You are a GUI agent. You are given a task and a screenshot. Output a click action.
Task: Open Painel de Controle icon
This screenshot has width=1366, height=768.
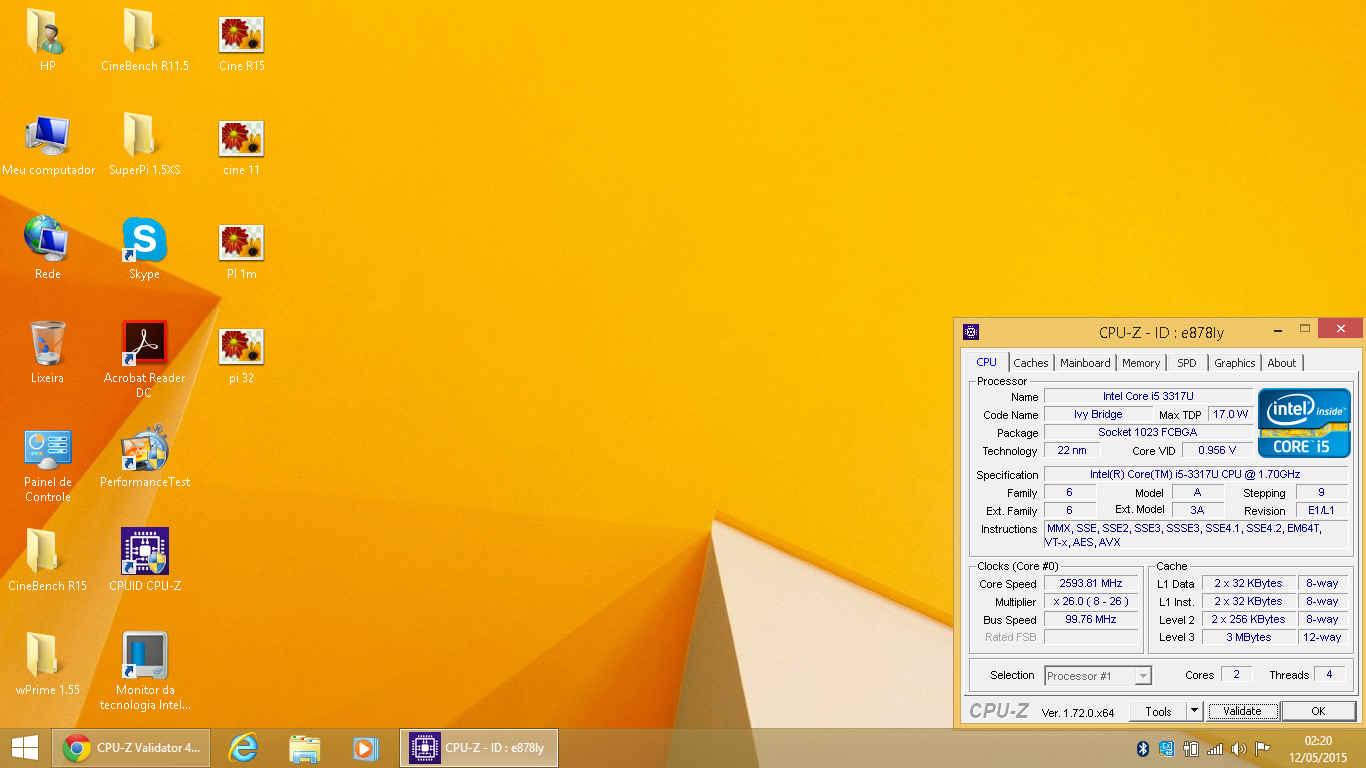[47, 464]
